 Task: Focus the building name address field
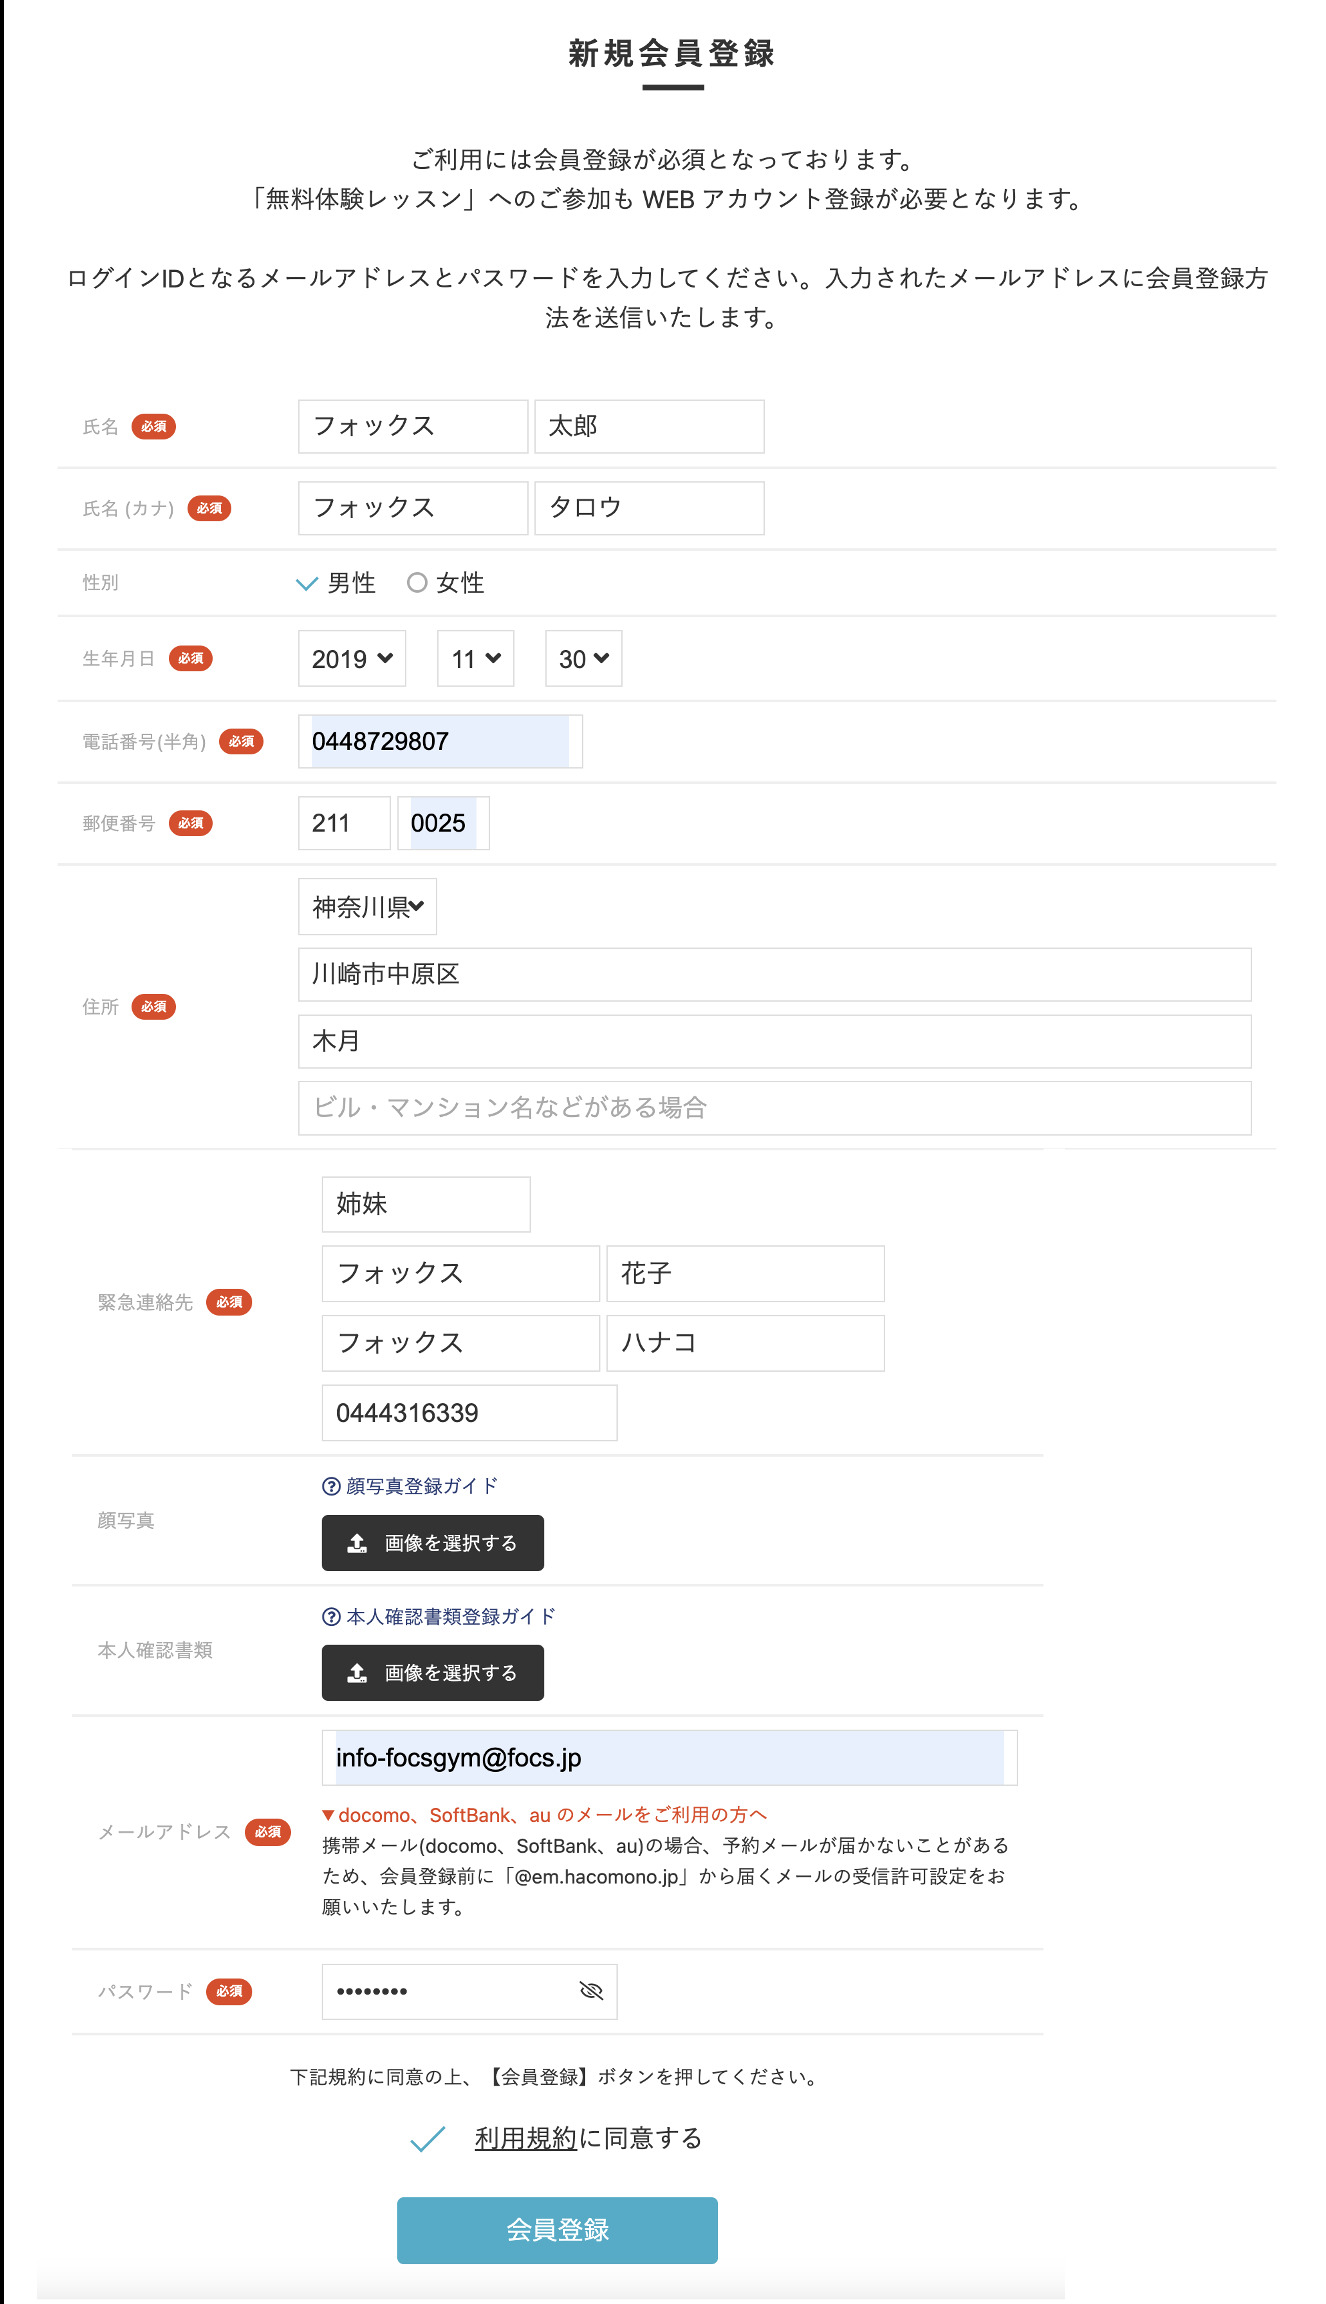774,1108
